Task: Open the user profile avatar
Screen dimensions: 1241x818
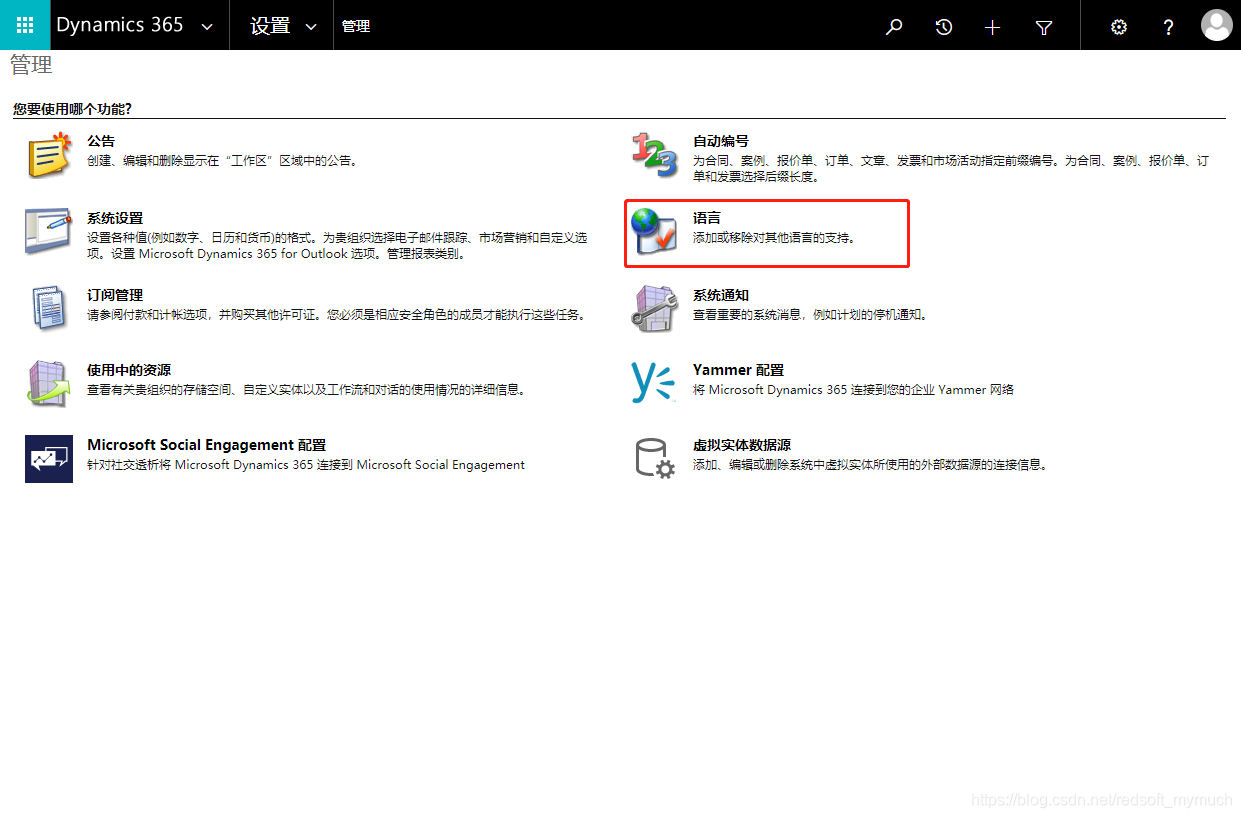Action: [1216, 25]
